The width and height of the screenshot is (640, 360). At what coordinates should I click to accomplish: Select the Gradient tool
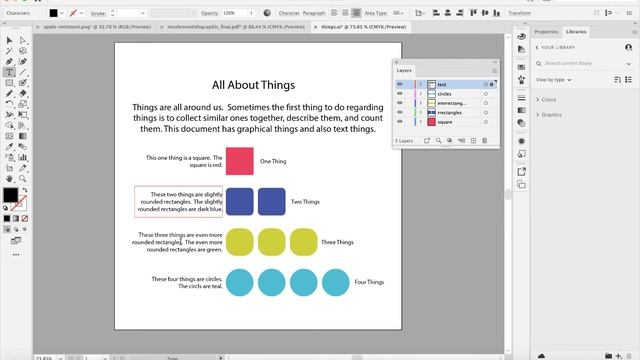23,136
